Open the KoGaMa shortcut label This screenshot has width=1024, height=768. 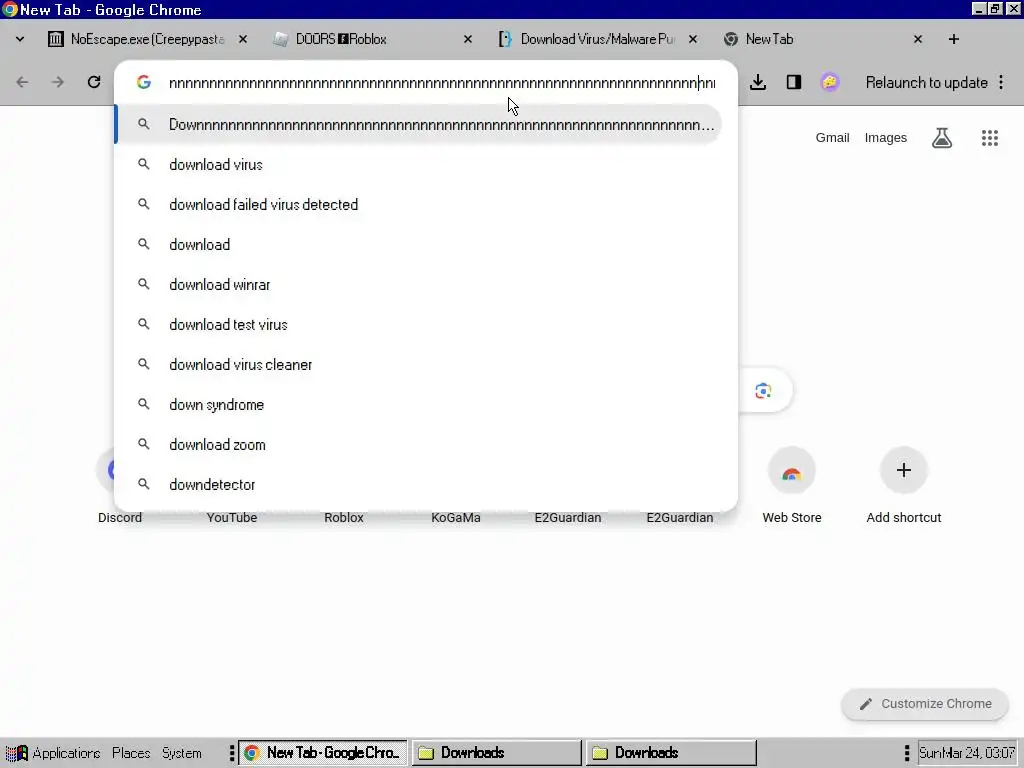456,517
